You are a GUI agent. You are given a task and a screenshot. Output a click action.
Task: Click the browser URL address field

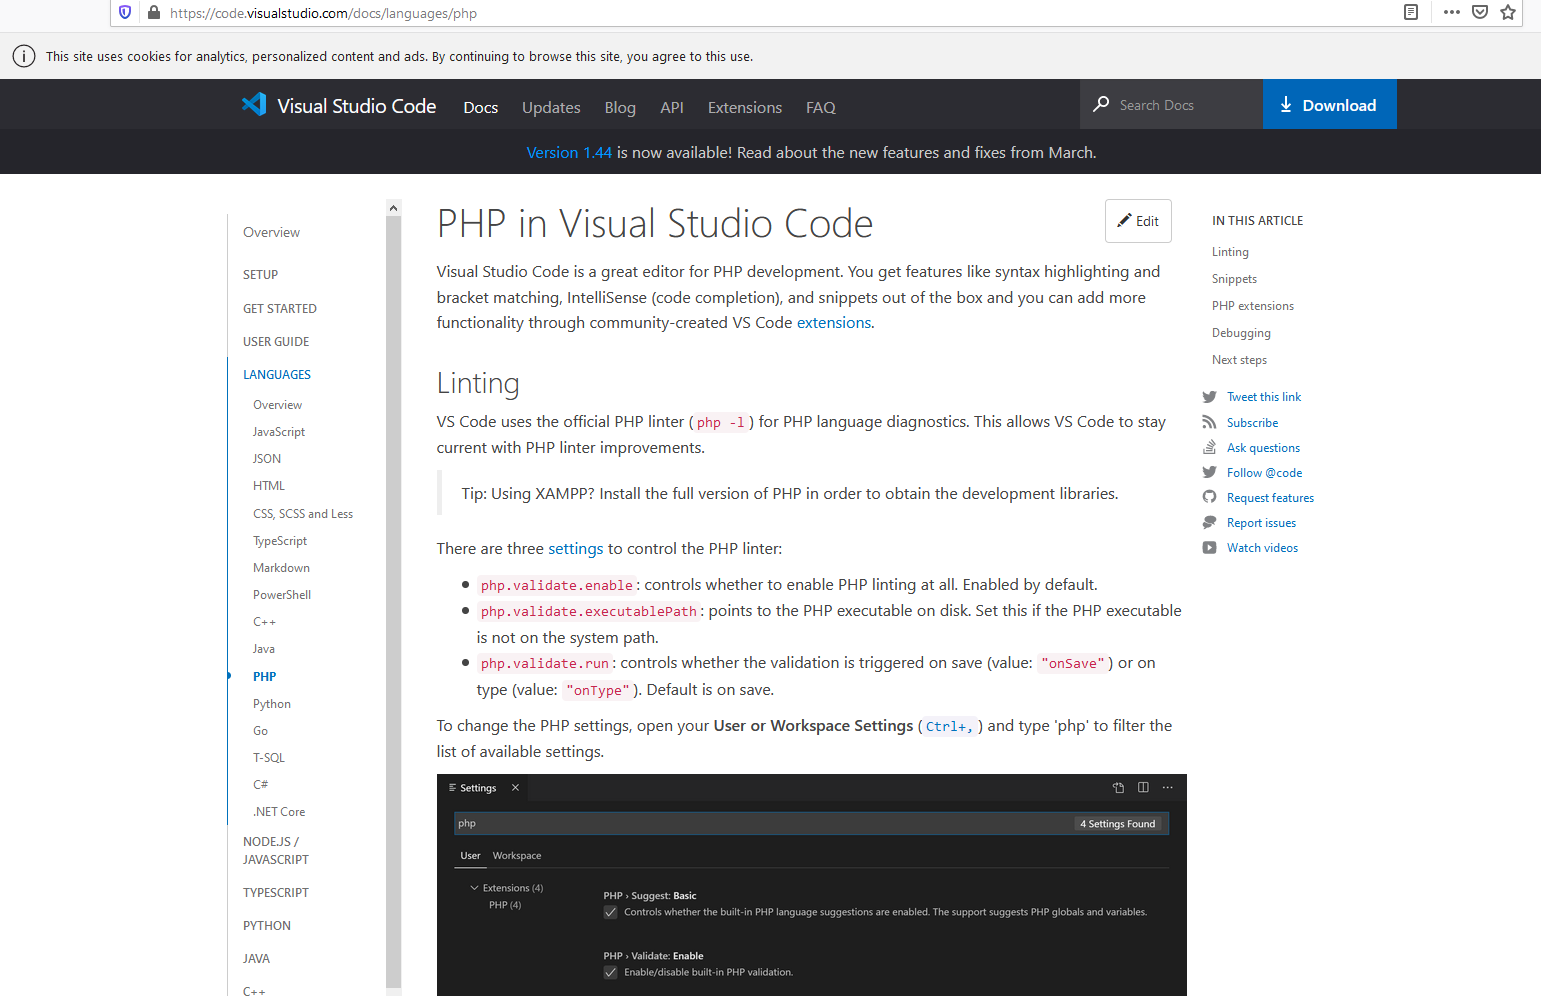780,13
